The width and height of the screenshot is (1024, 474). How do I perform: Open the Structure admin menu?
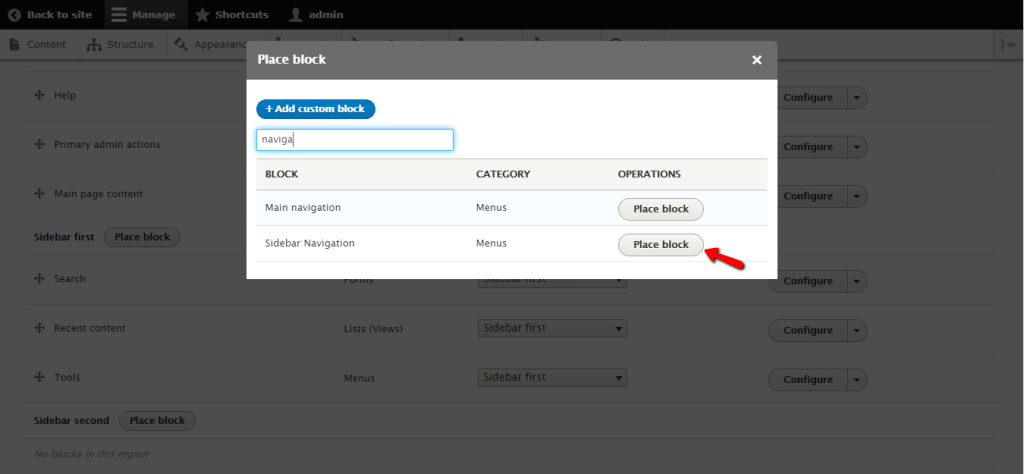(121, 44)
